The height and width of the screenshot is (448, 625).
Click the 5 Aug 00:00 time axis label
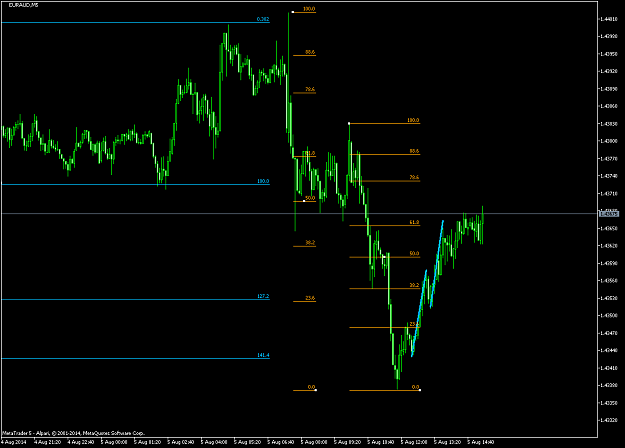[114, 442]
